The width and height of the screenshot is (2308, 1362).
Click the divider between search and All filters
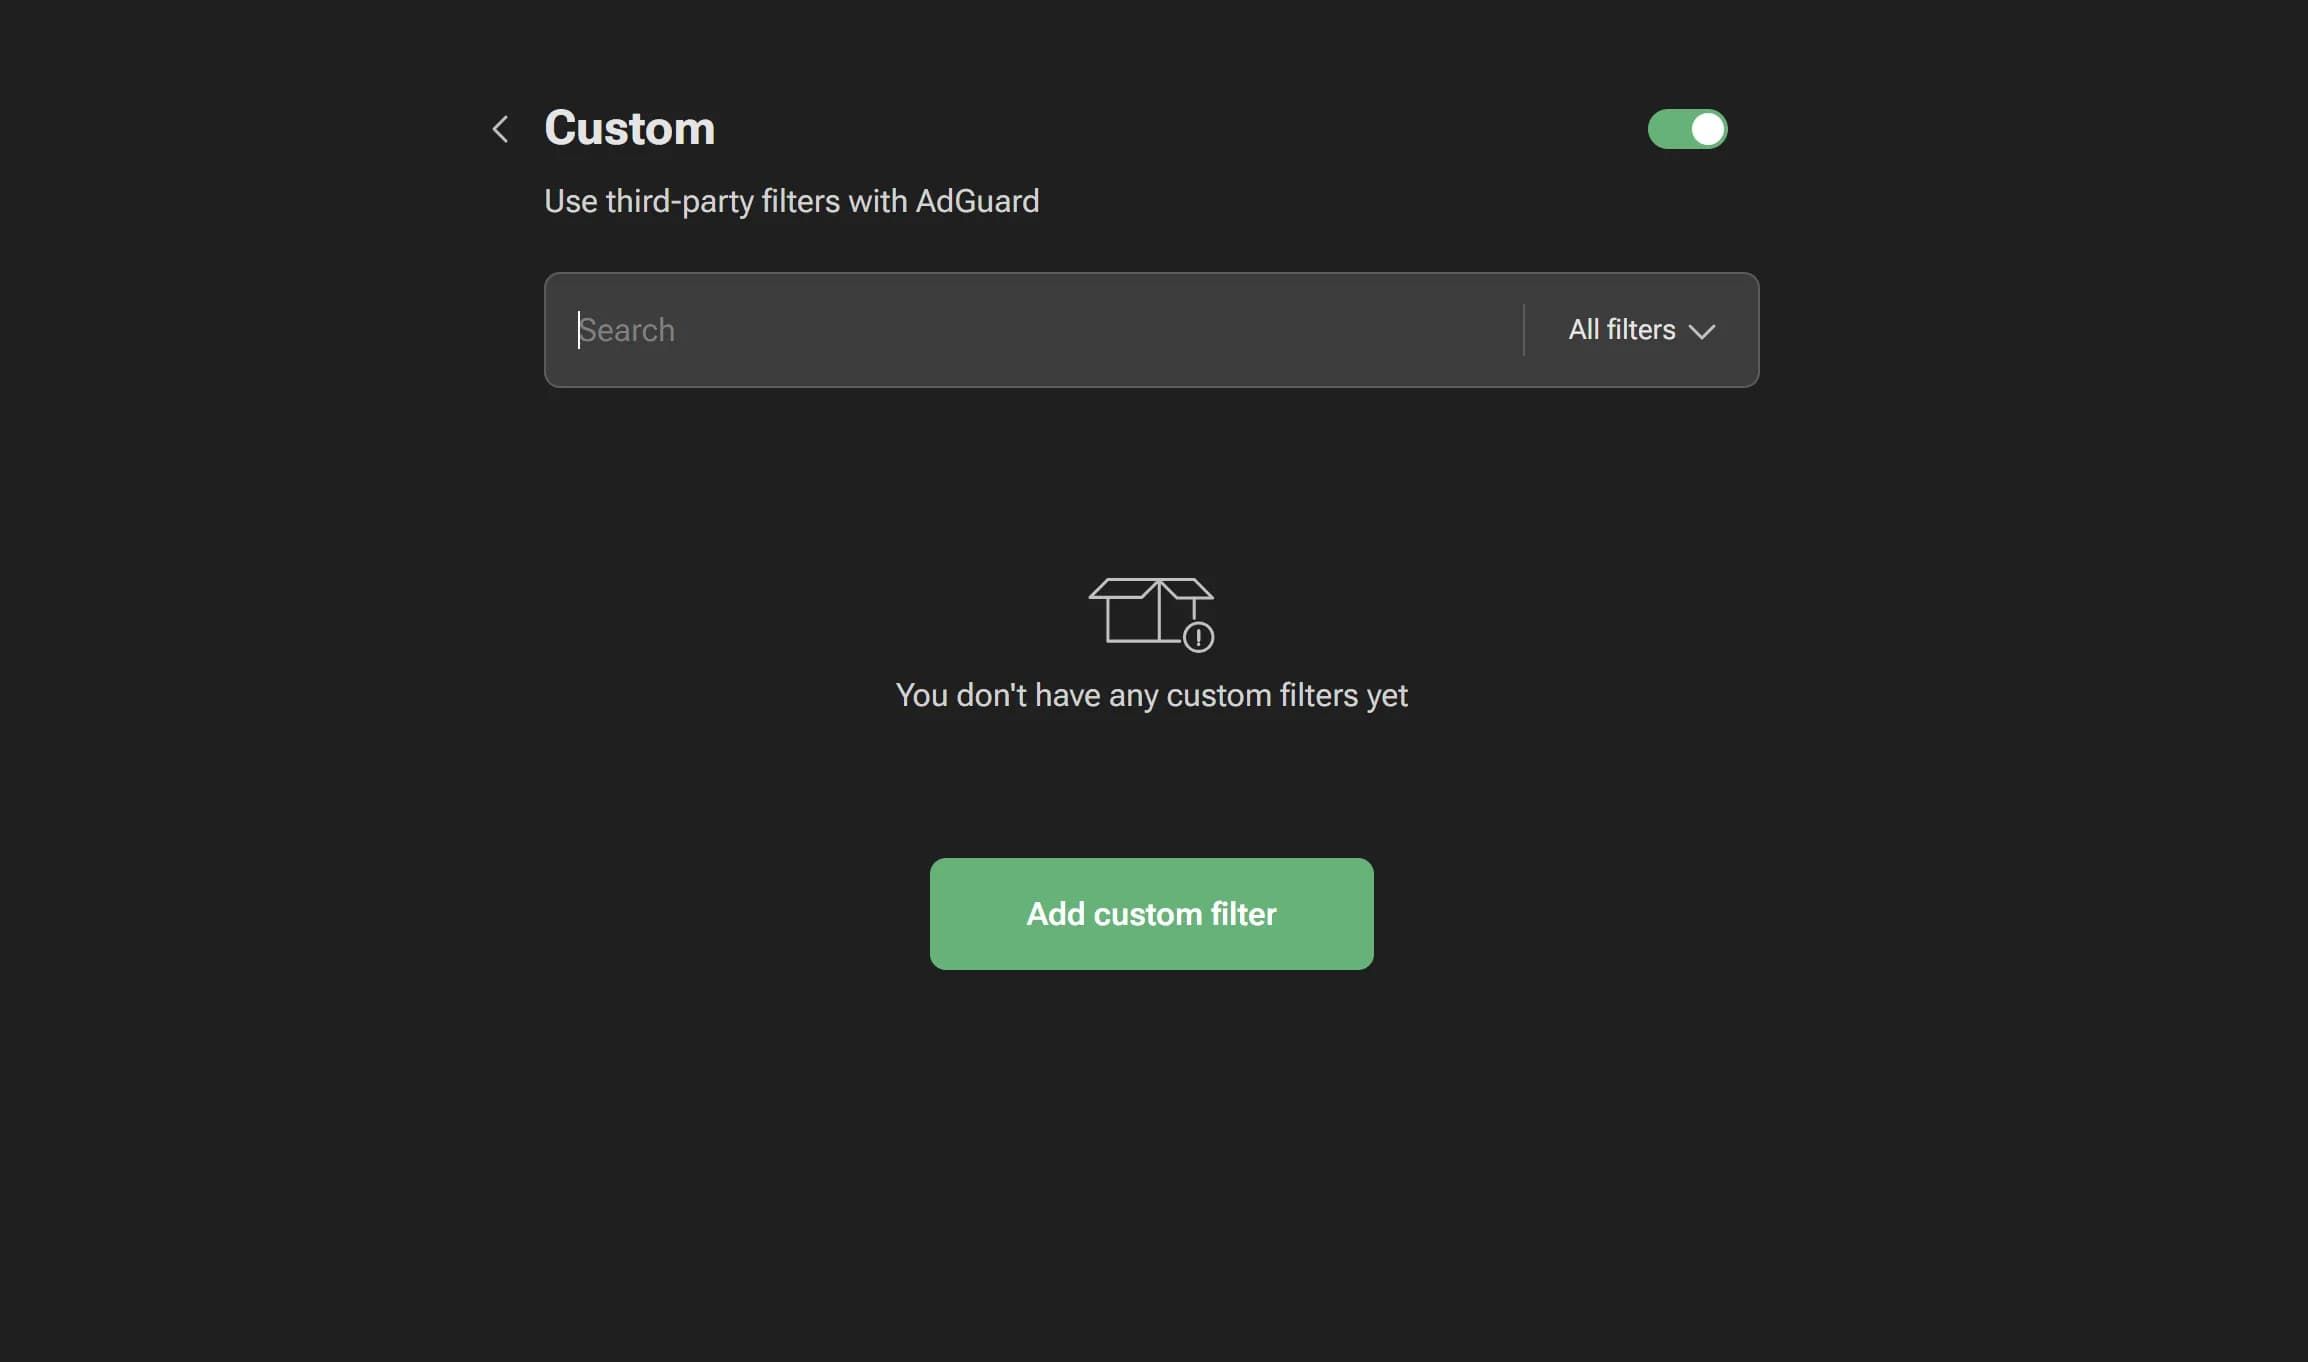coord(1524,330)
